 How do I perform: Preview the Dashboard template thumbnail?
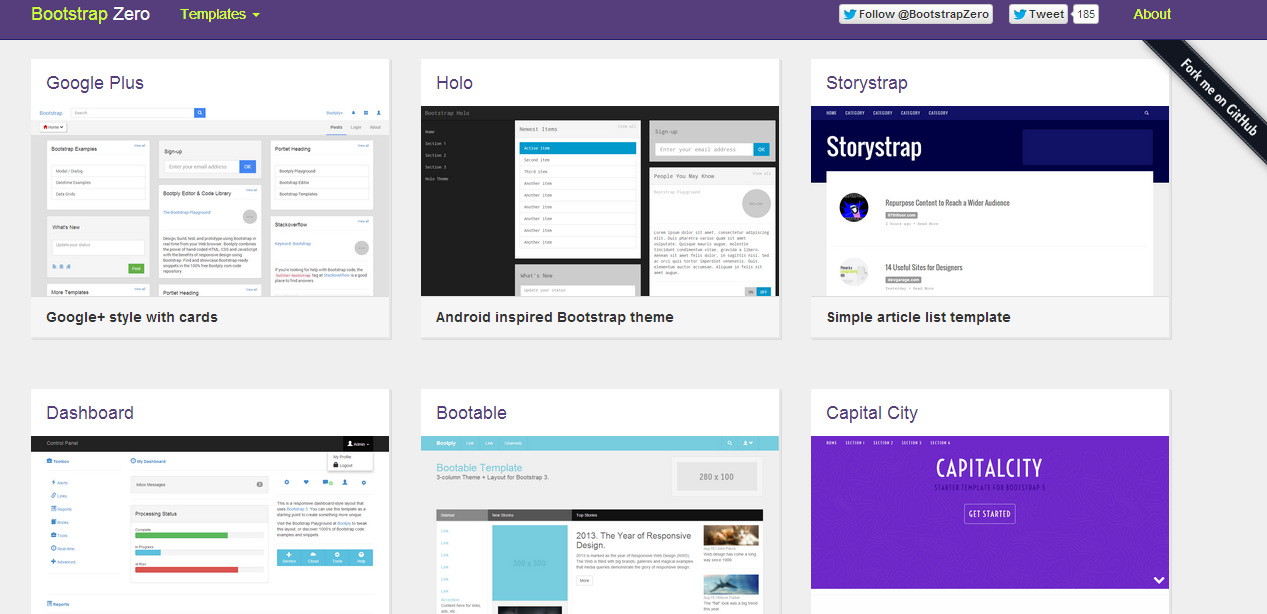tap(210, 525)
